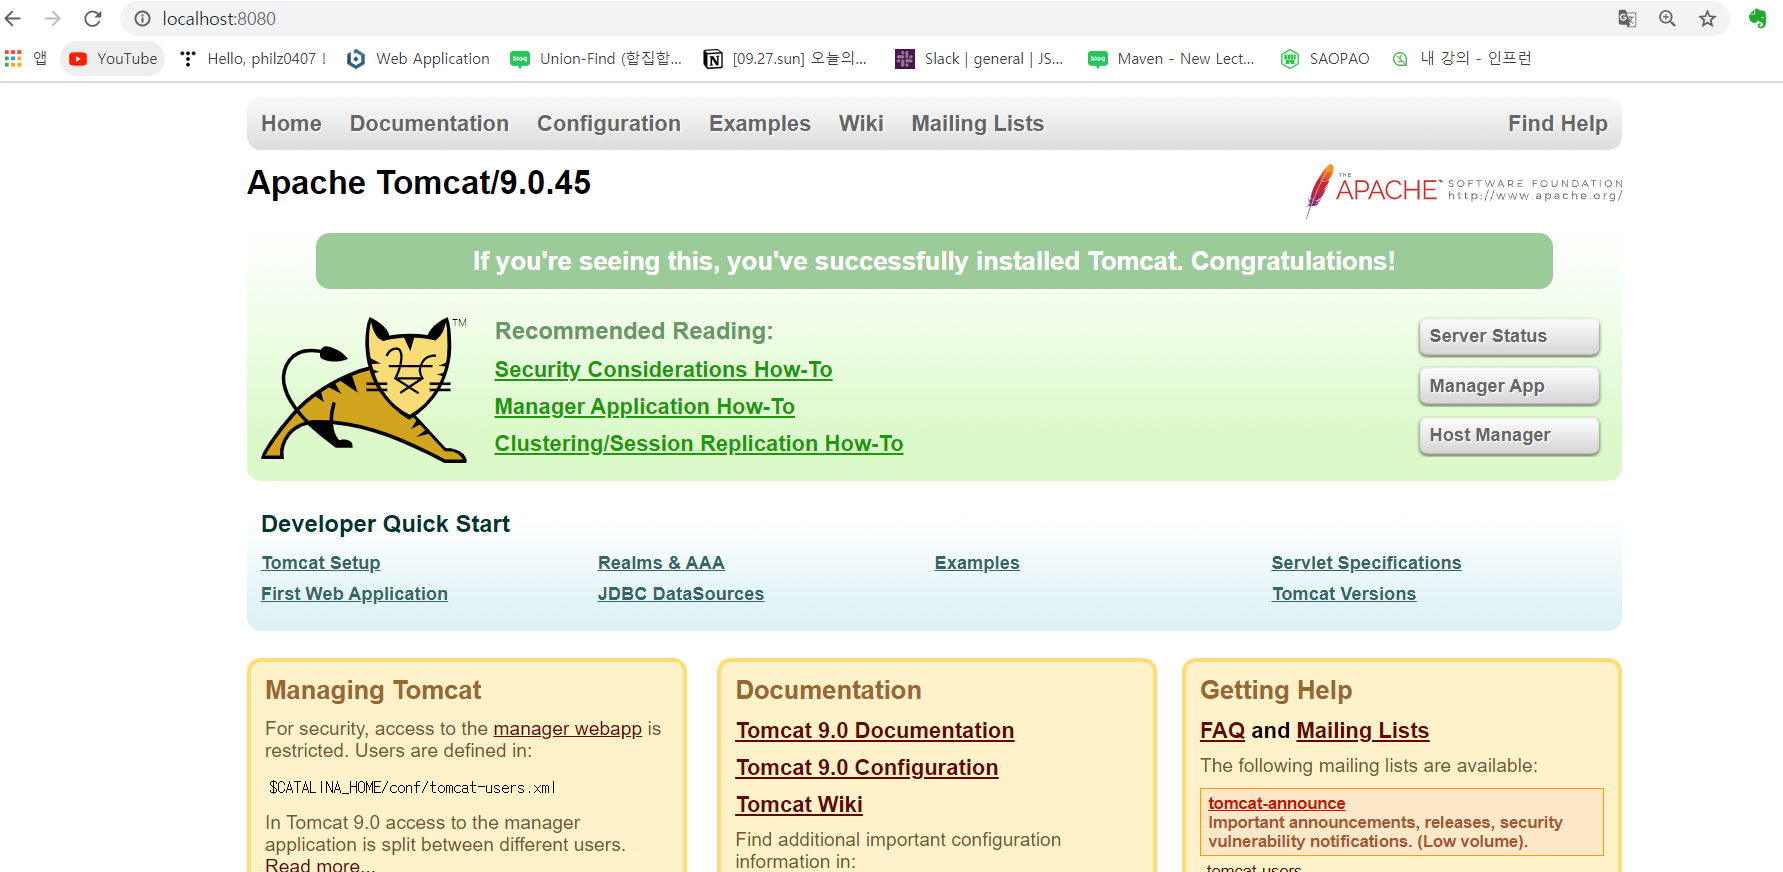
Task: Click the site info icon in address bar
Action: coord(142,18)
